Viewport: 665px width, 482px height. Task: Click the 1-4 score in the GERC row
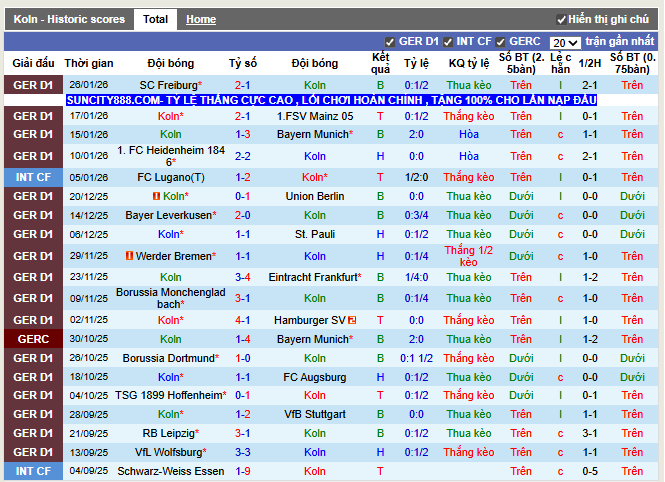tap(243, 339)
